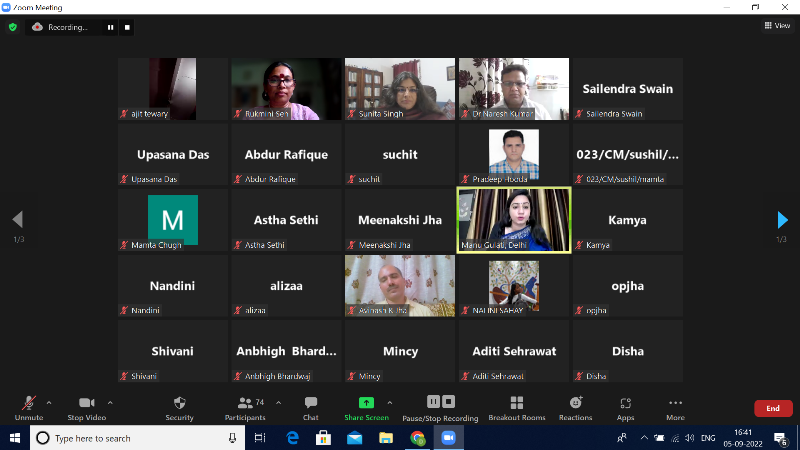
Task: Open the Security shield icon
Action: pyautogui.click(x=179, y=403)
